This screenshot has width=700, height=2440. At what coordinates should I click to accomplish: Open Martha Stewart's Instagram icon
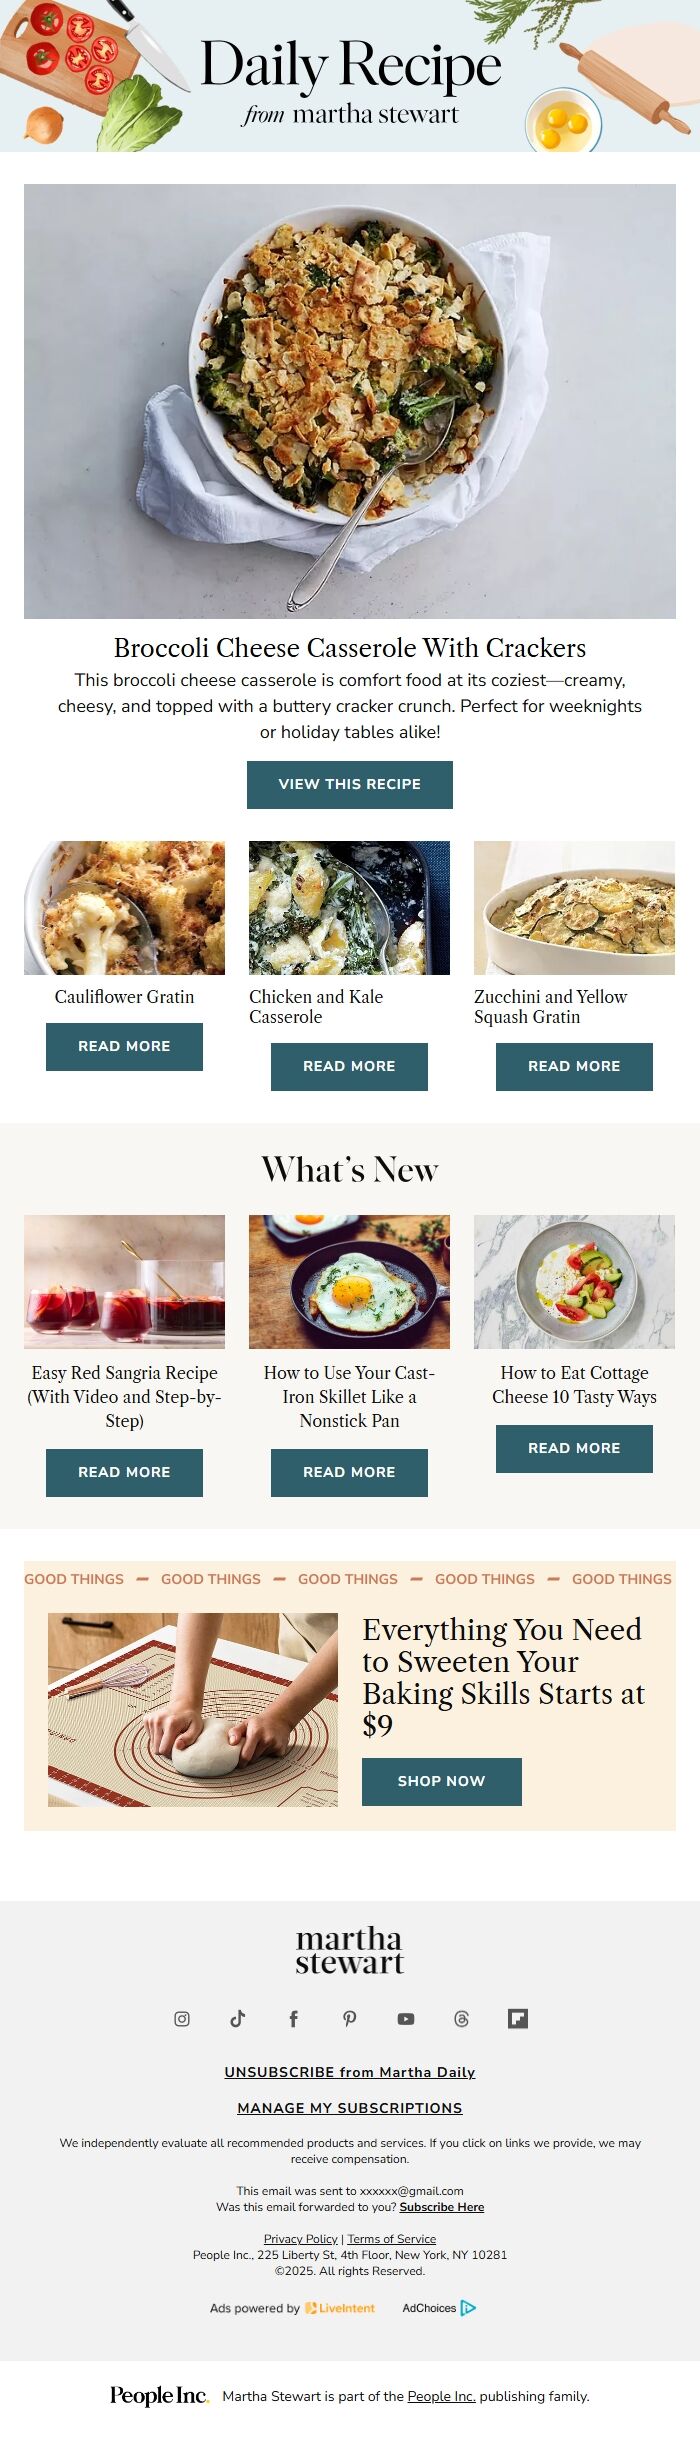[182, 2018]
